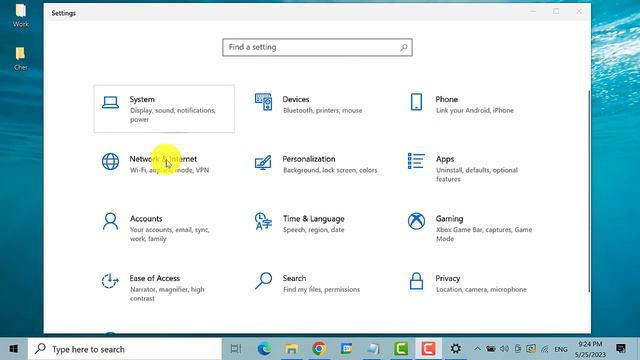
Task: Open the Gaming Xbox icon
Action: coord(416,221)
